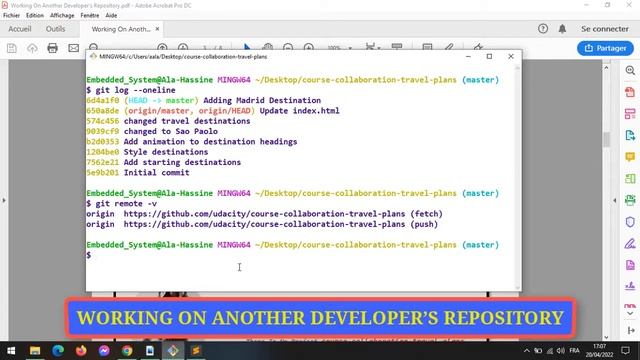This screenshot has width=640, height=360.
Task: Click the cloud upload icon in the toolbar
Action: tap(32, 48)
